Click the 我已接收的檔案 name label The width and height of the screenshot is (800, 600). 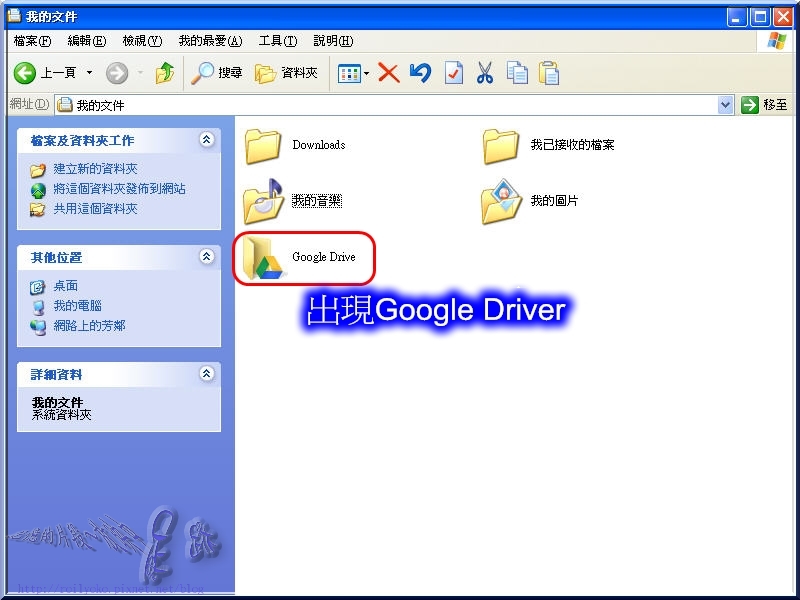[x=572, y=145]
